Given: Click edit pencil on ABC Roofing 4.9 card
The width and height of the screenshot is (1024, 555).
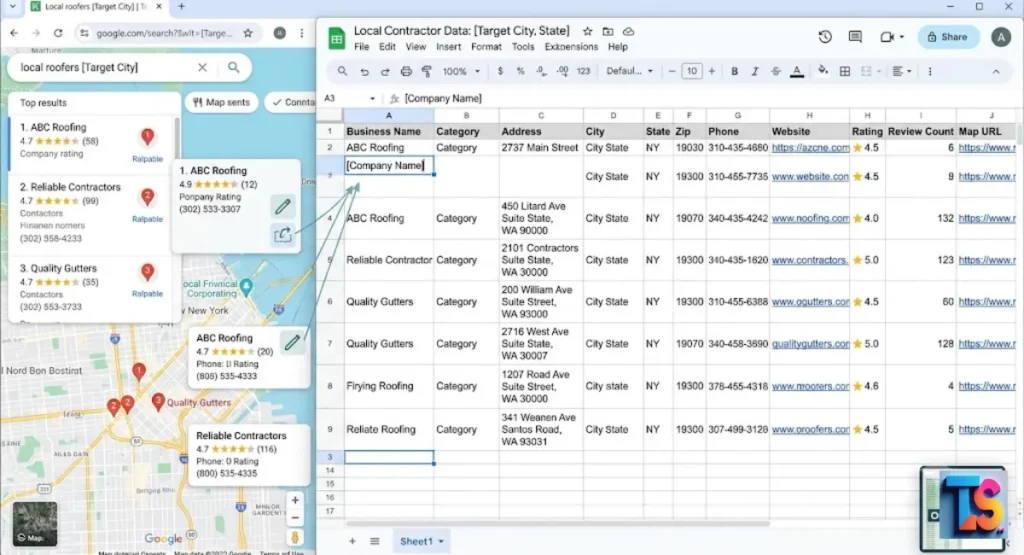Looking at the screenshot, I should (283, 207).
